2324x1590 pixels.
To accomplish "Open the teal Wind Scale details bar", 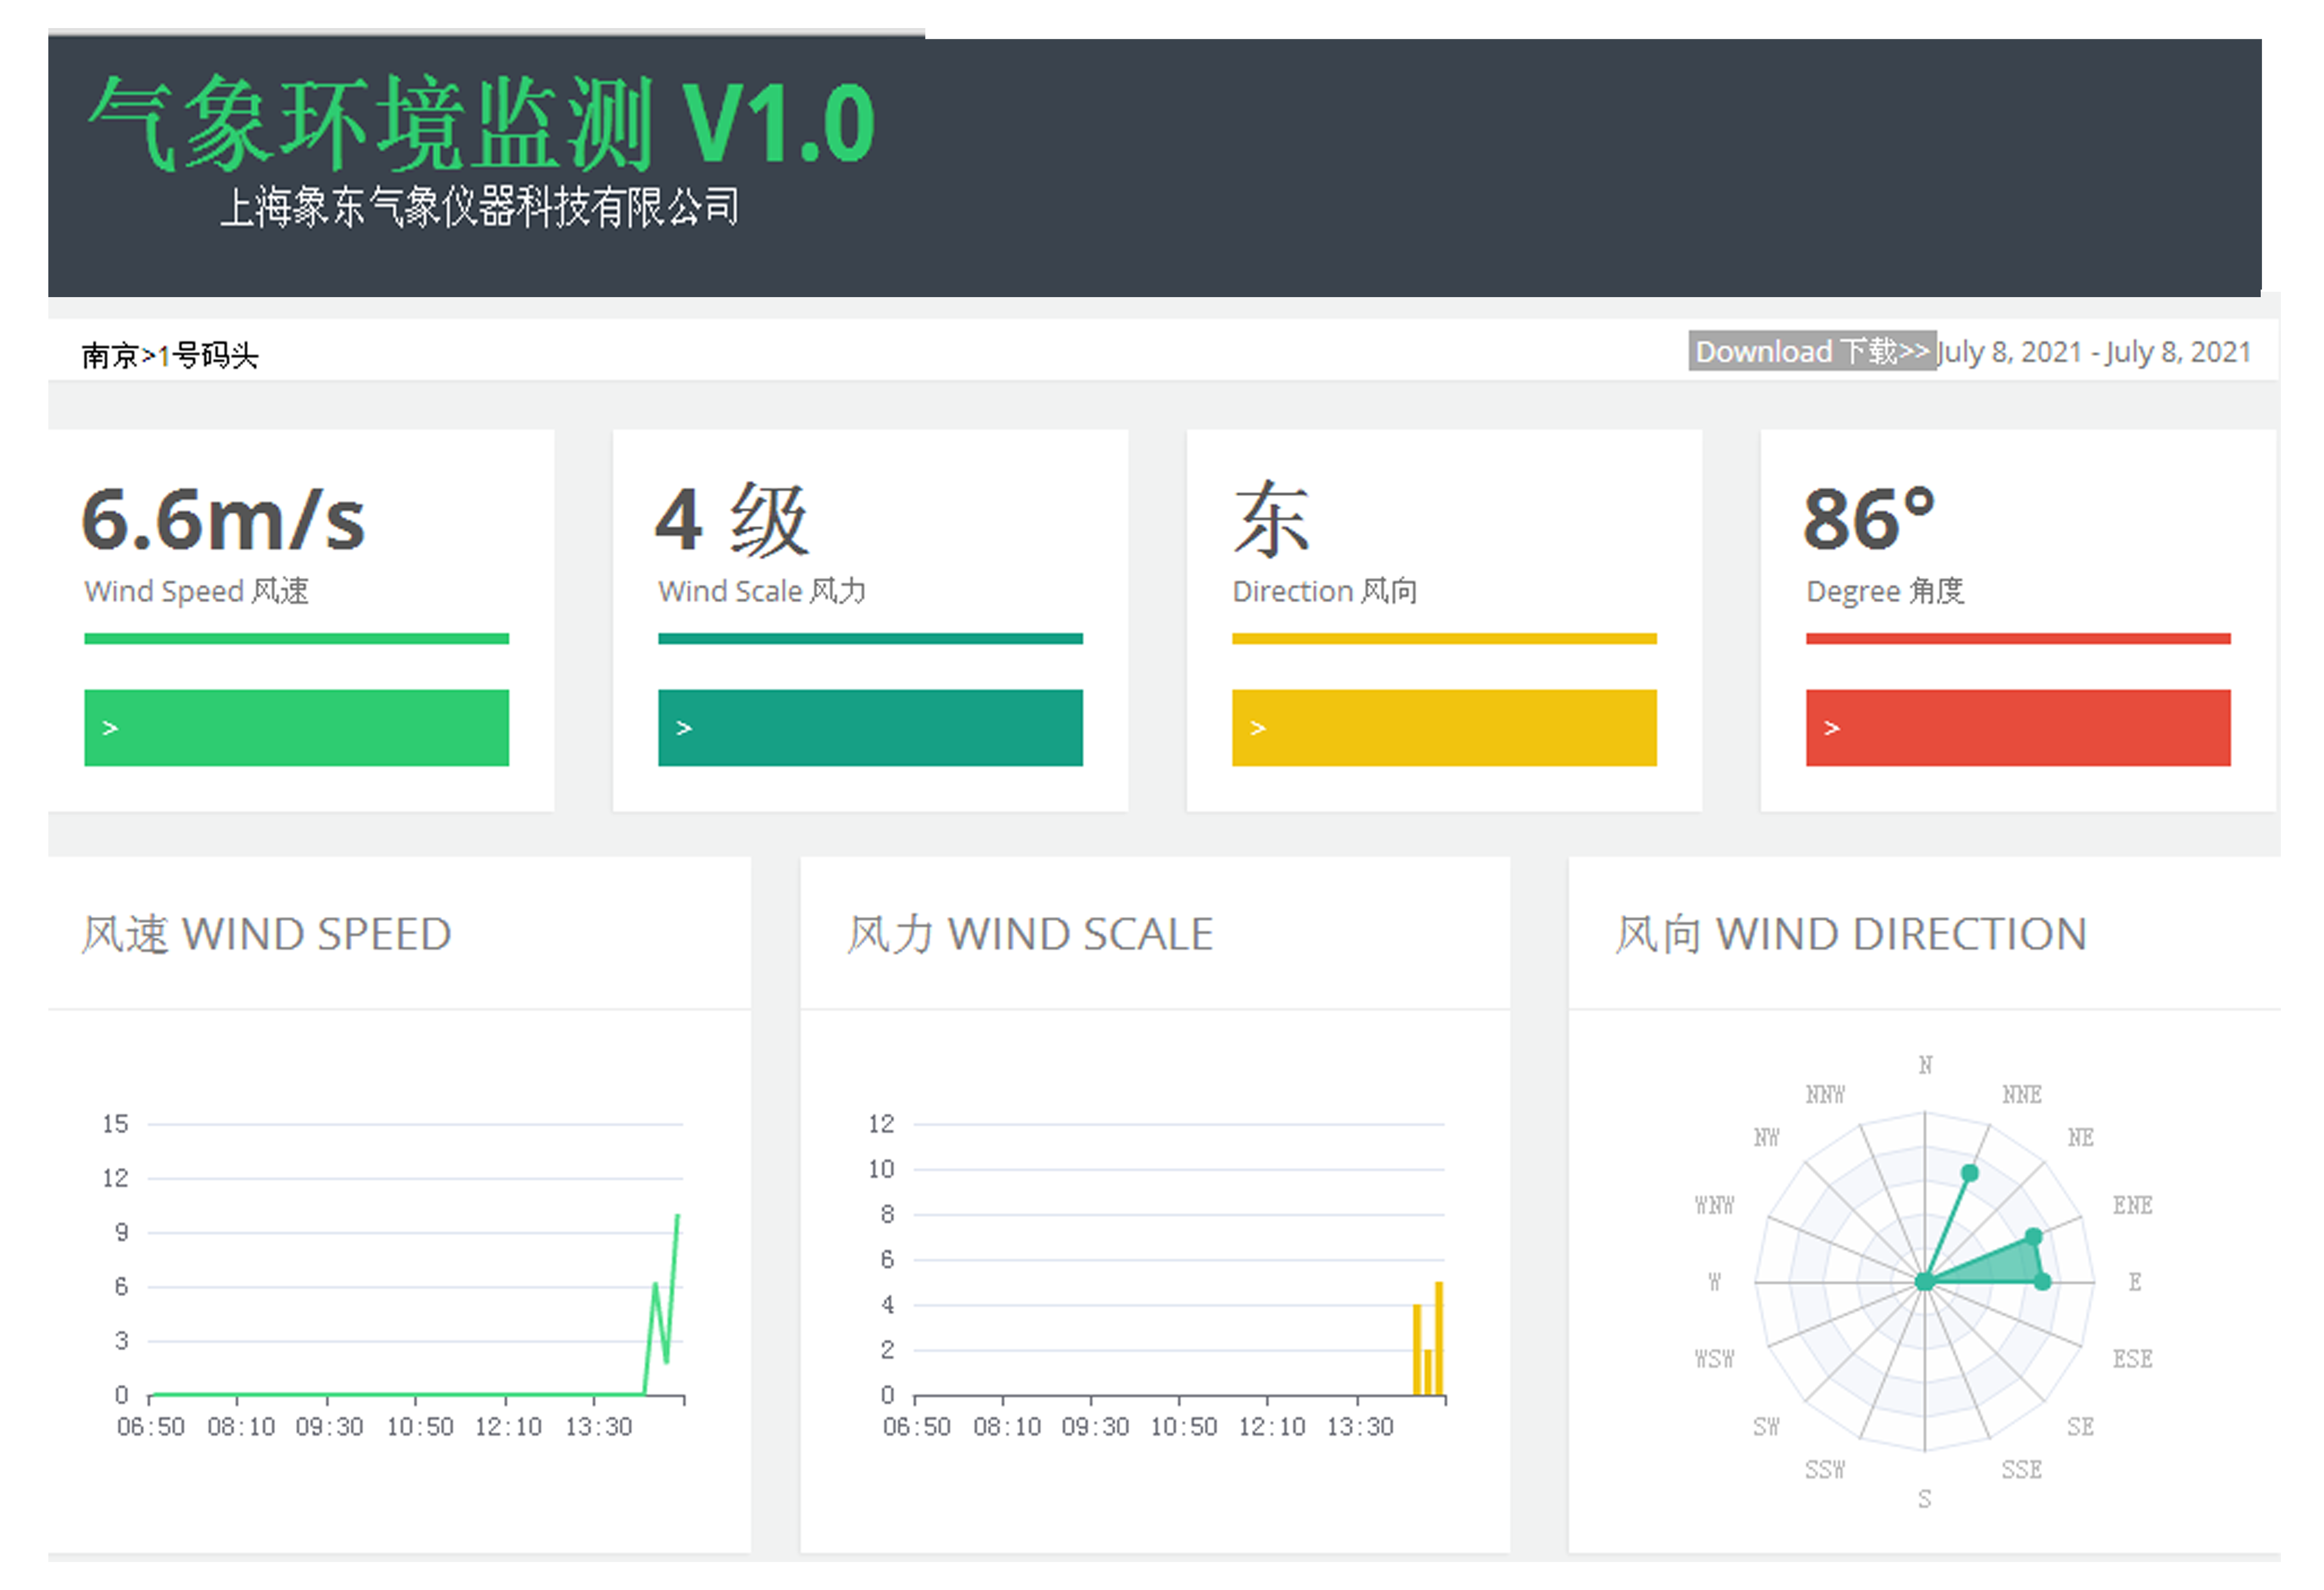I will click(870, 728).
